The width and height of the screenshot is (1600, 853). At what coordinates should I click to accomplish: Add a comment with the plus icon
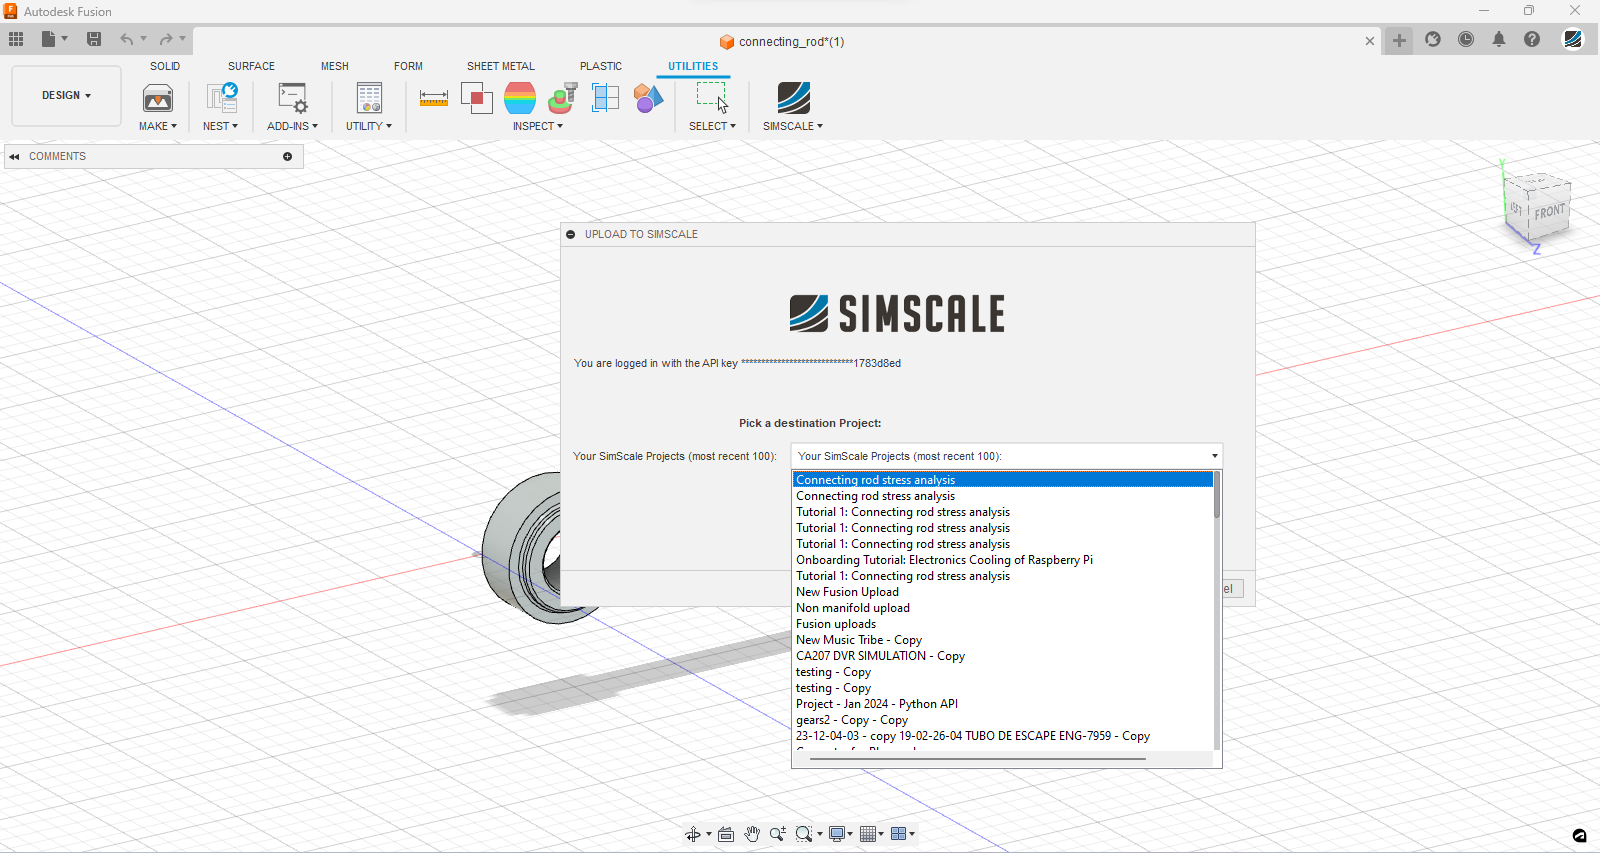(x=287, y=157)
